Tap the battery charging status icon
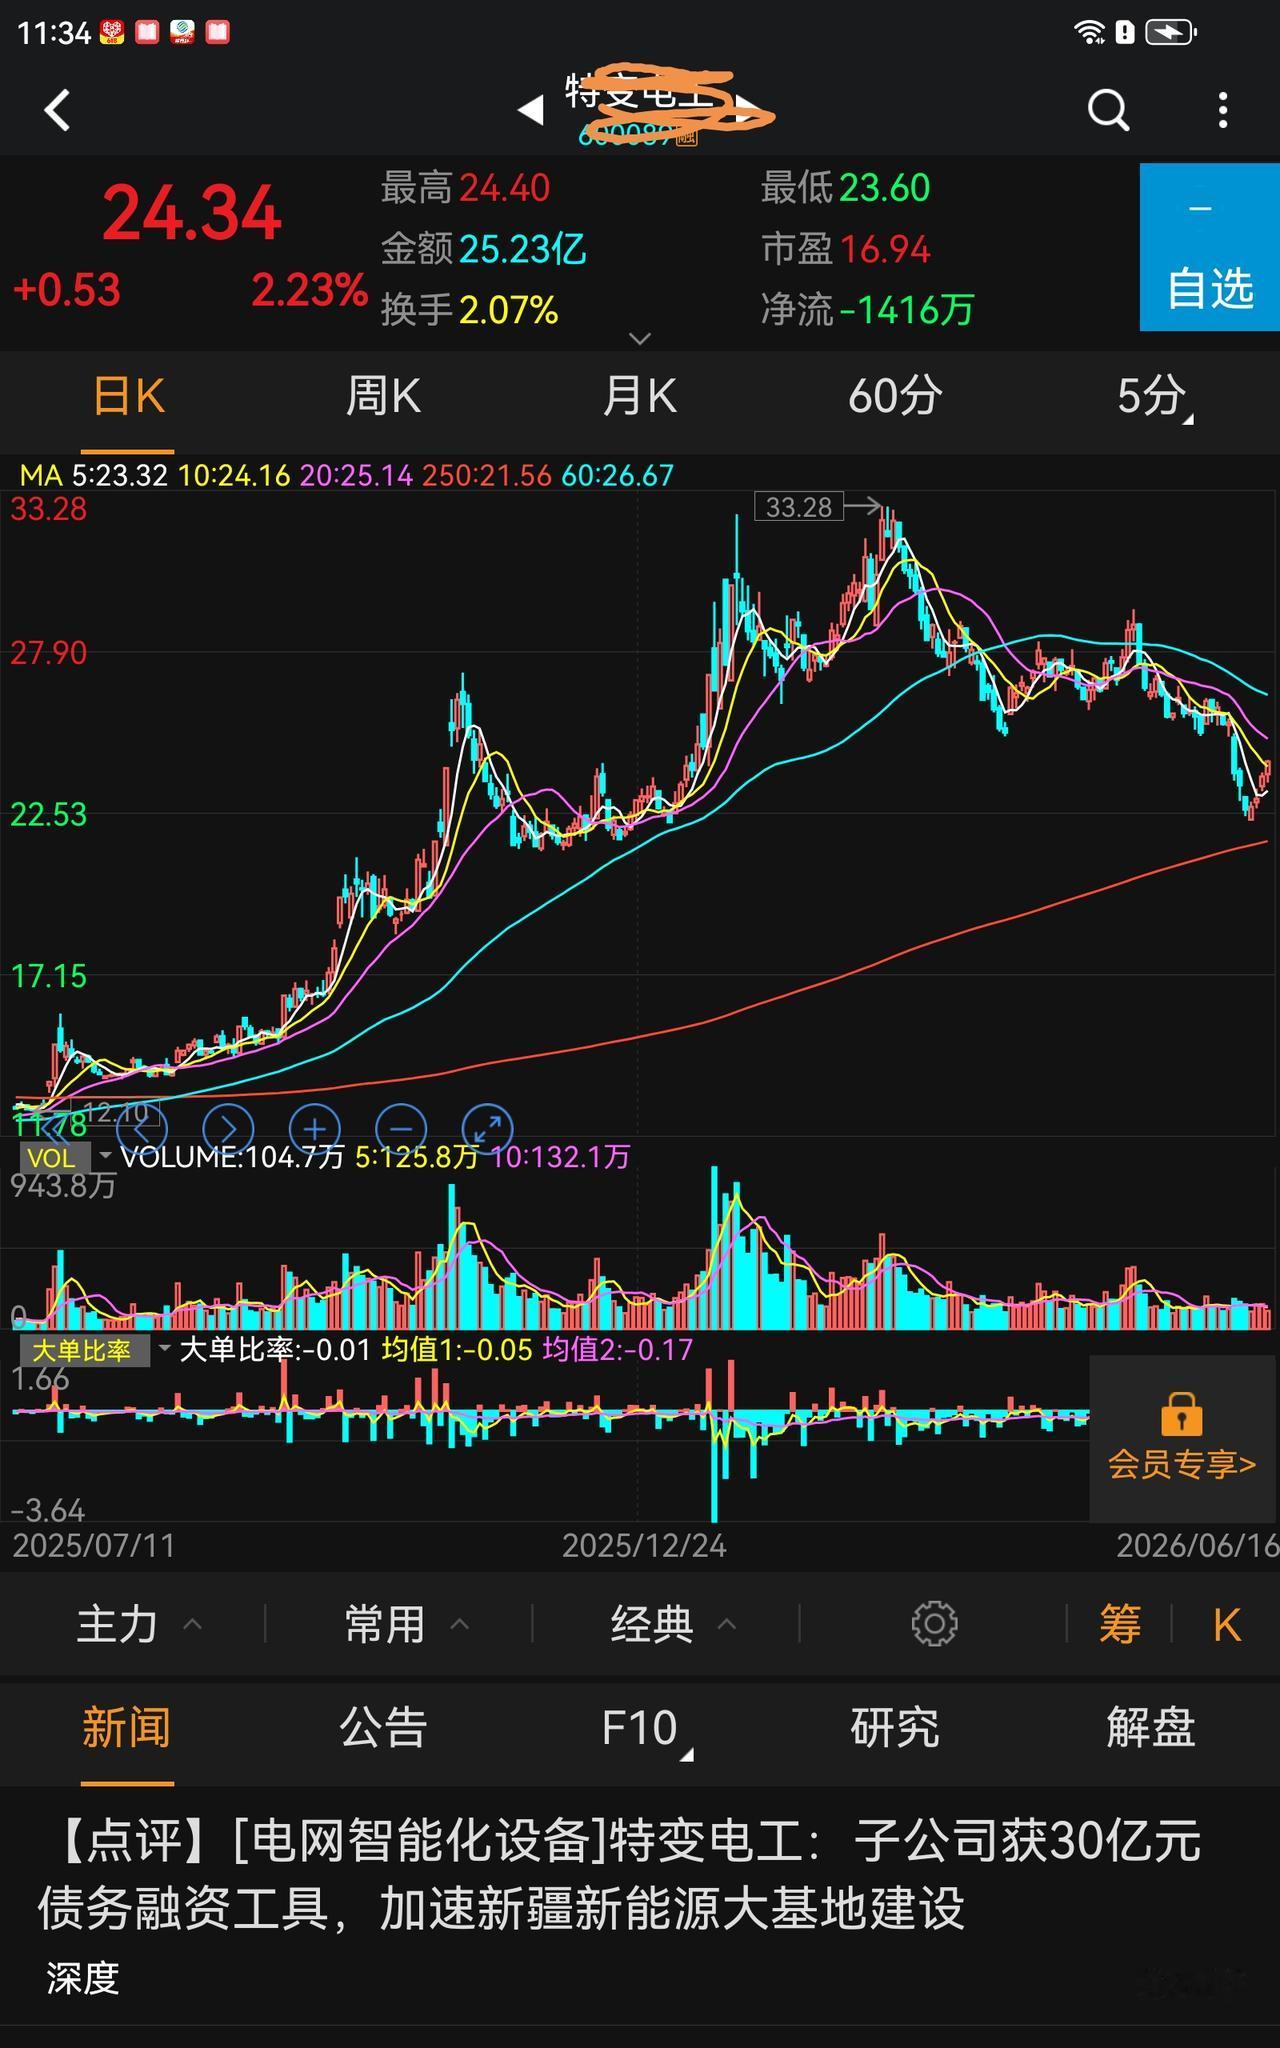 (1171, 33)
